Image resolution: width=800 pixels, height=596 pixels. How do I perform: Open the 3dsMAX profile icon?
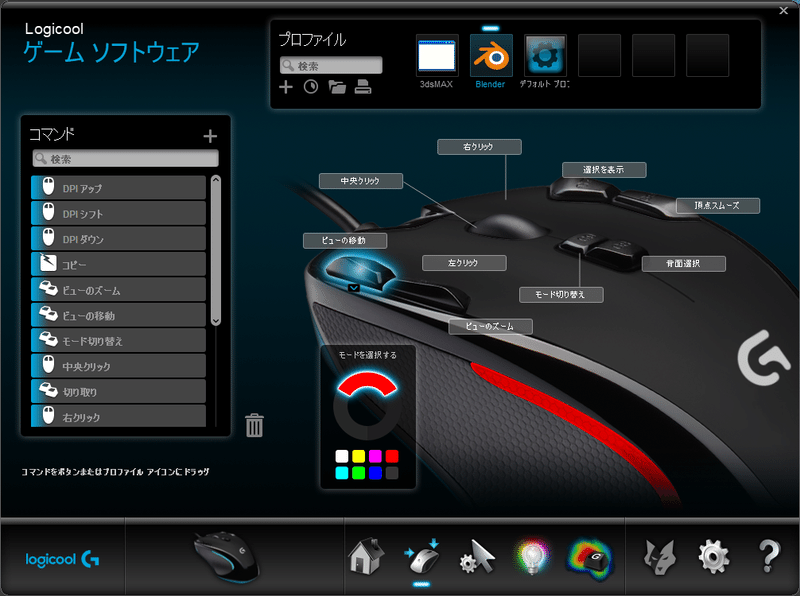click(x=437, y=56)
